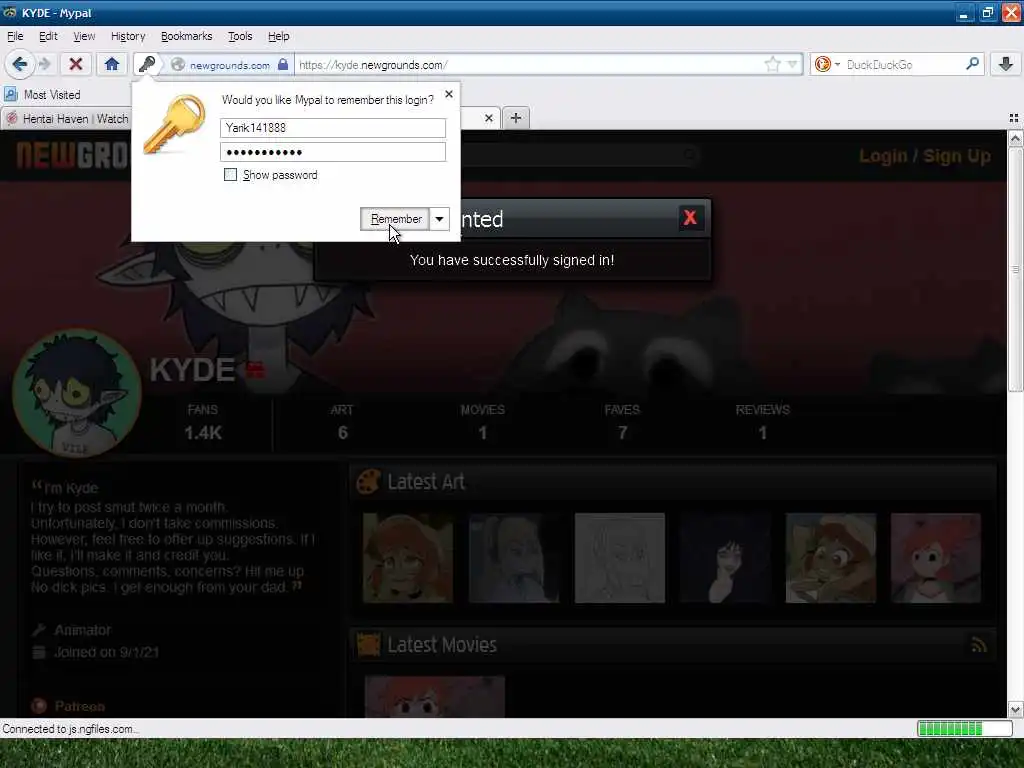Open the Bookmarks menu
The height and width of the screenshot is (768, 1024).
pos(187,36)
